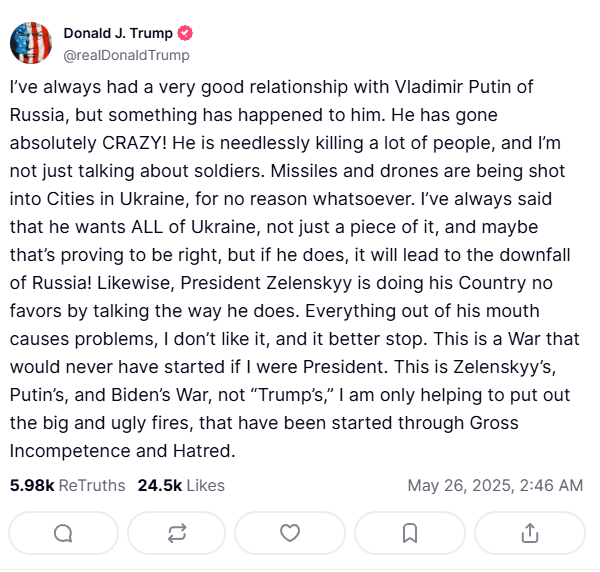
Task: Like the post with the heart icon
Action: tap(290, 533)
